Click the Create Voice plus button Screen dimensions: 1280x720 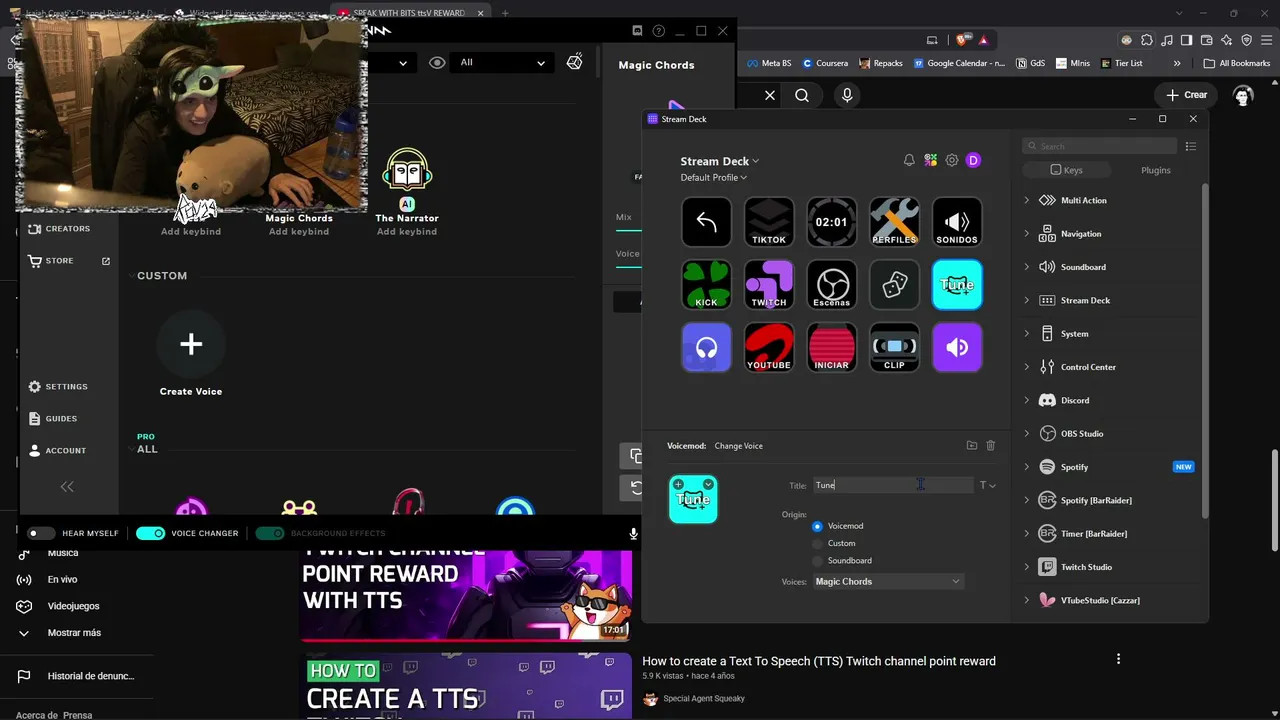tap(190, 344)
